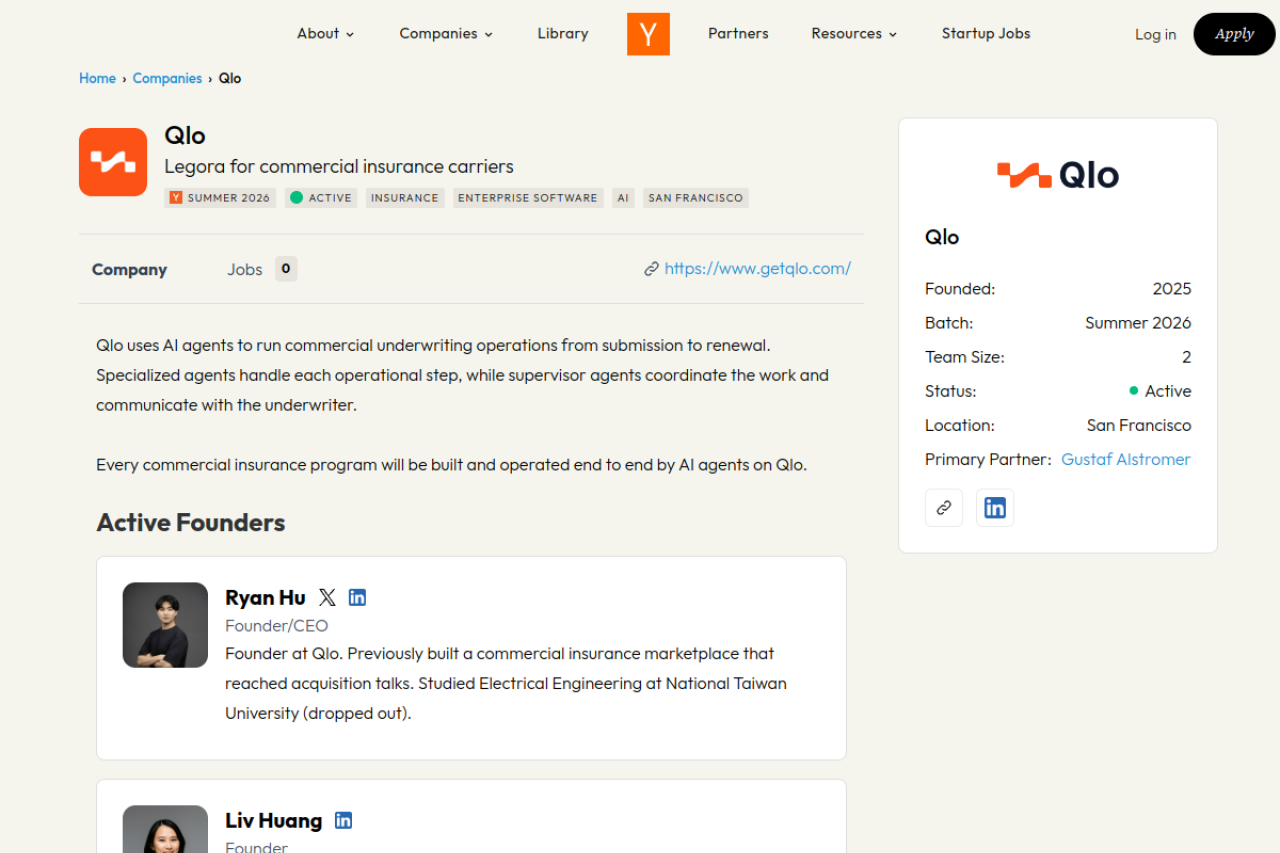Click the Batch value Summer 2026 in sidebar

tap(1138, 323)
